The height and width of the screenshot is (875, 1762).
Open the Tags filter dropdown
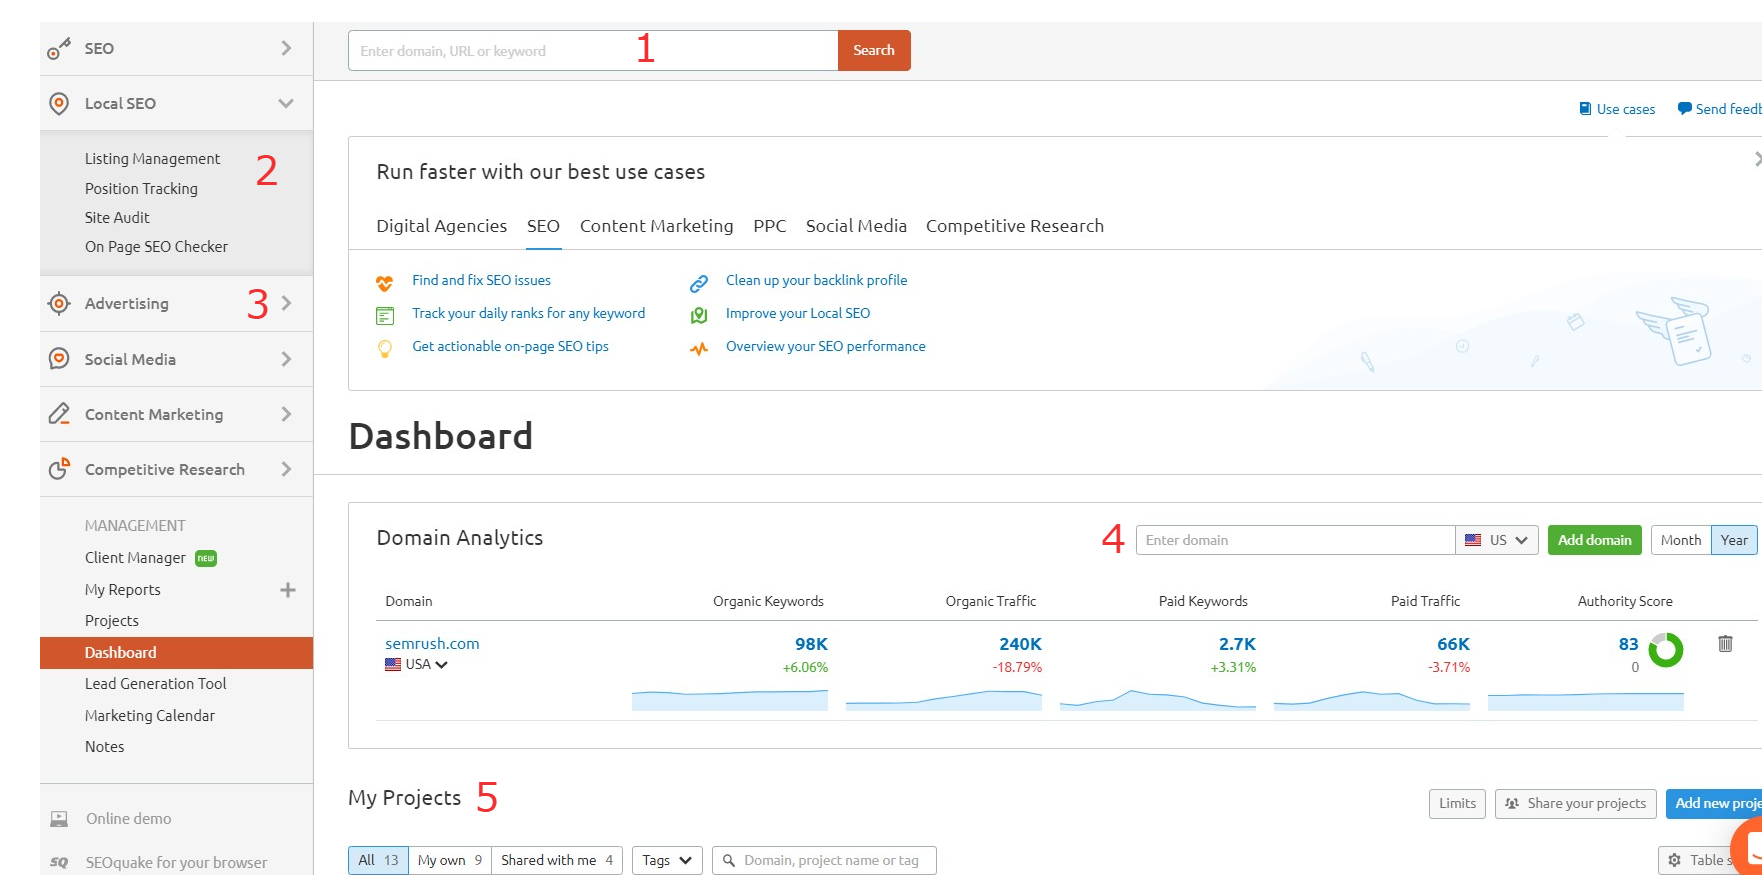tap(668, 860)
